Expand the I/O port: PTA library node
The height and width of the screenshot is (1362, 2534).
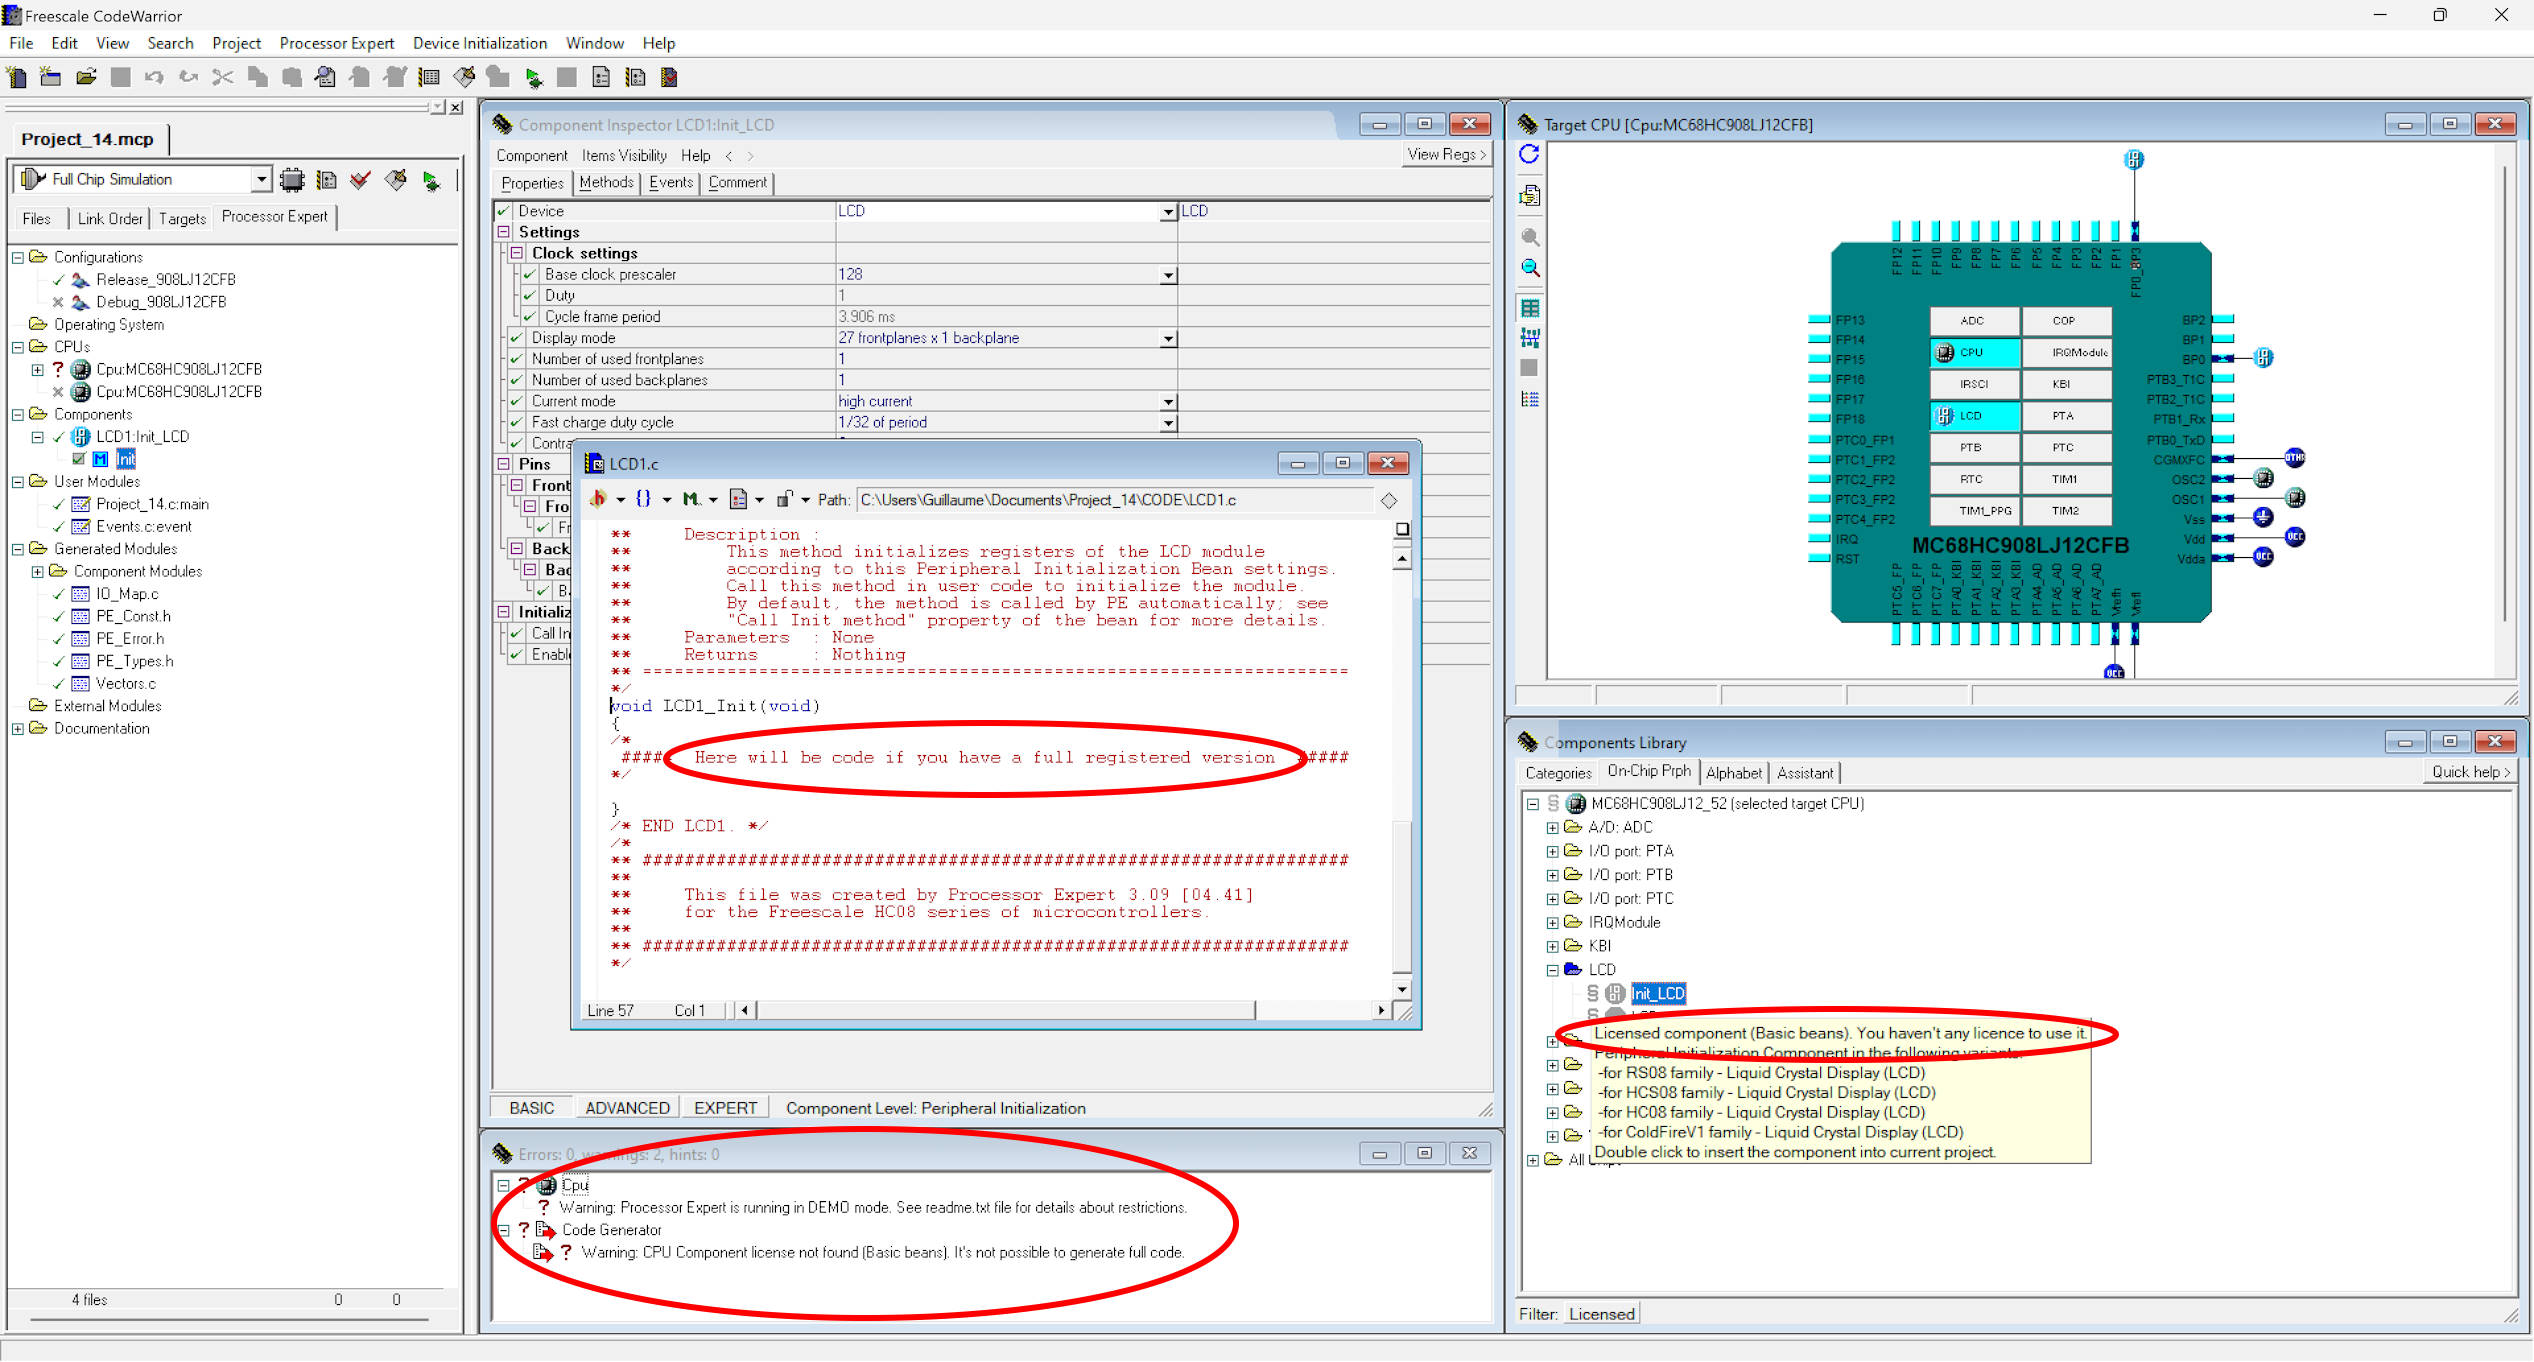tap(1552, 852)
